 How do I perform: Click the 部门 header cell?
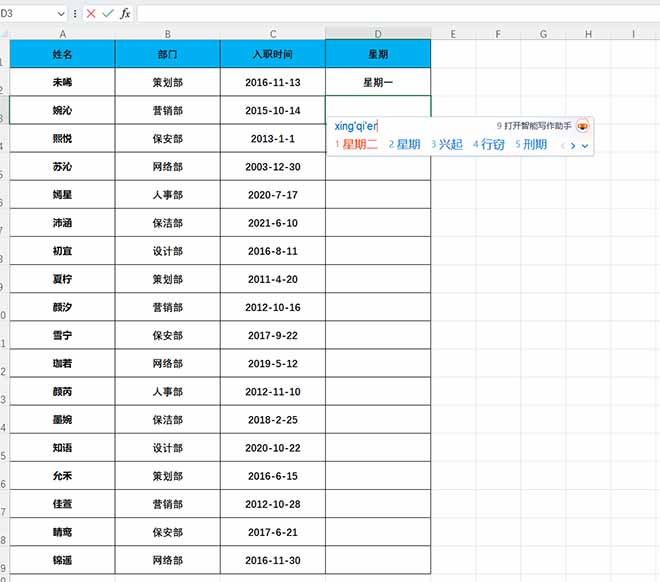coord(168,54)
